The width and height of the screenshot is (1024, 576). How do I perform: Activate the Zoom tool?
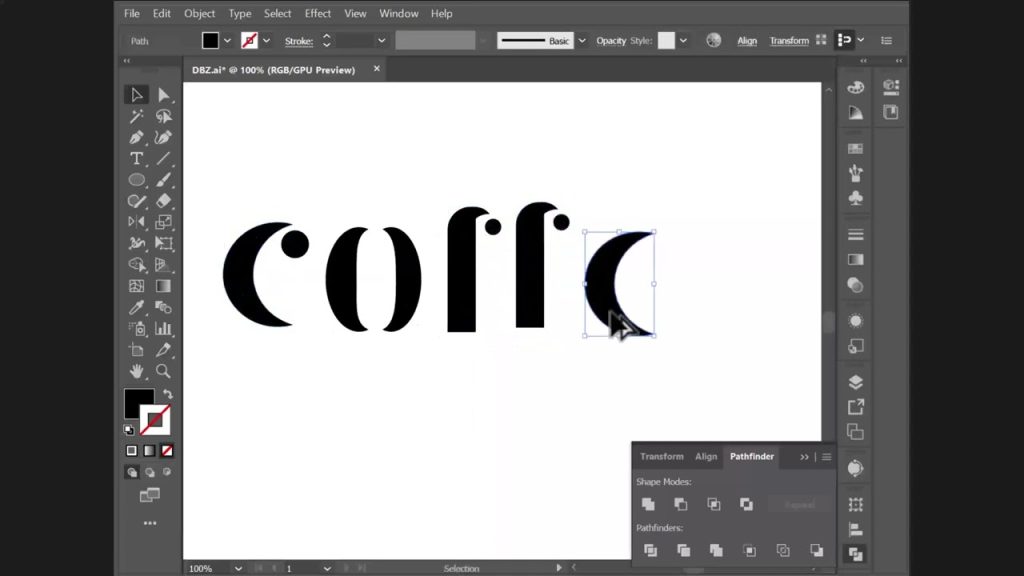[x=163, y=371]
